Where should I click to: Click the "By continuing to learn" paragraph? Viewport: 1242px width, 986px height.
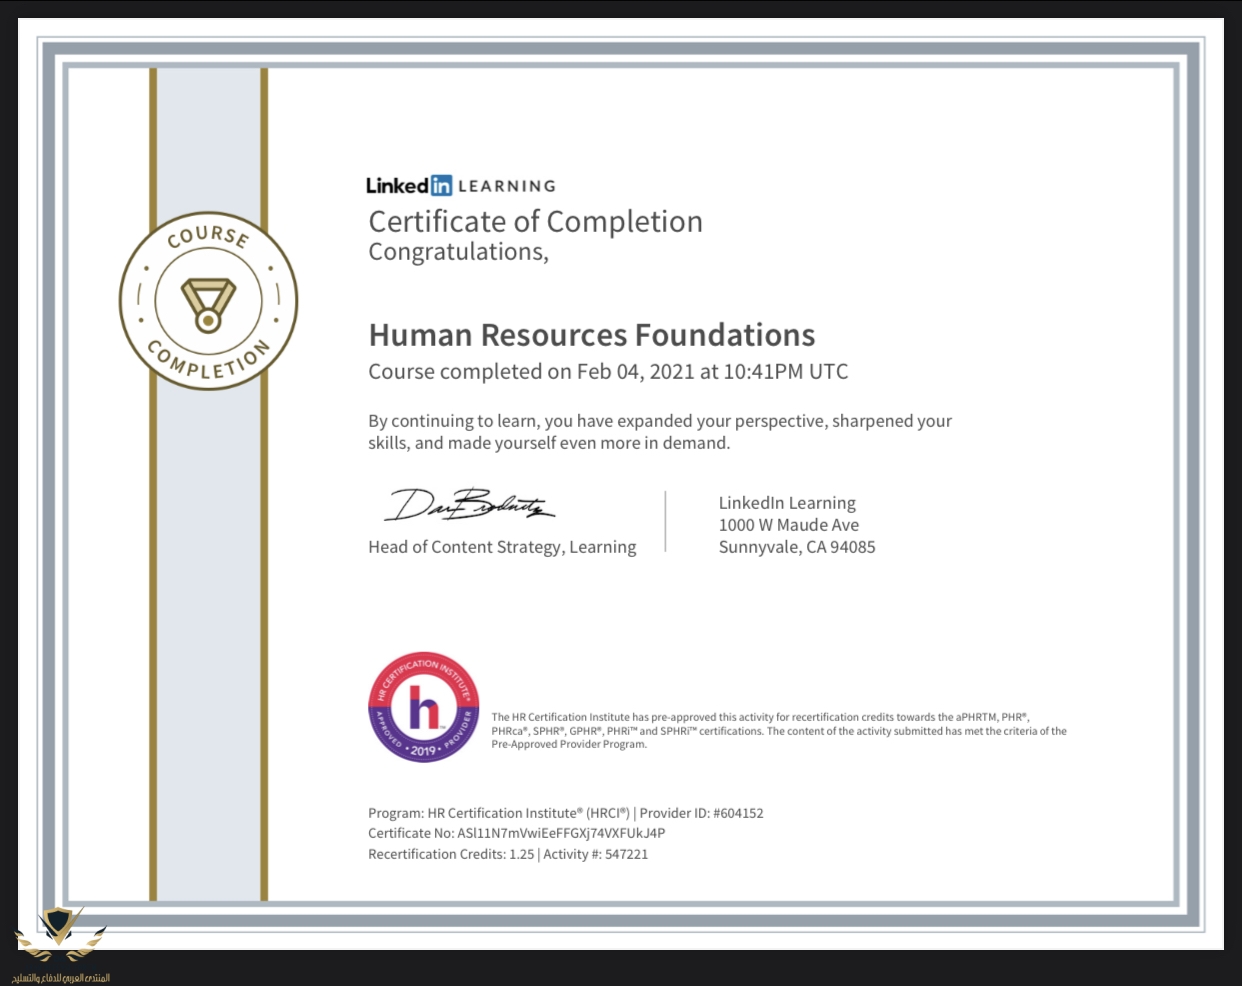[660, 432]
